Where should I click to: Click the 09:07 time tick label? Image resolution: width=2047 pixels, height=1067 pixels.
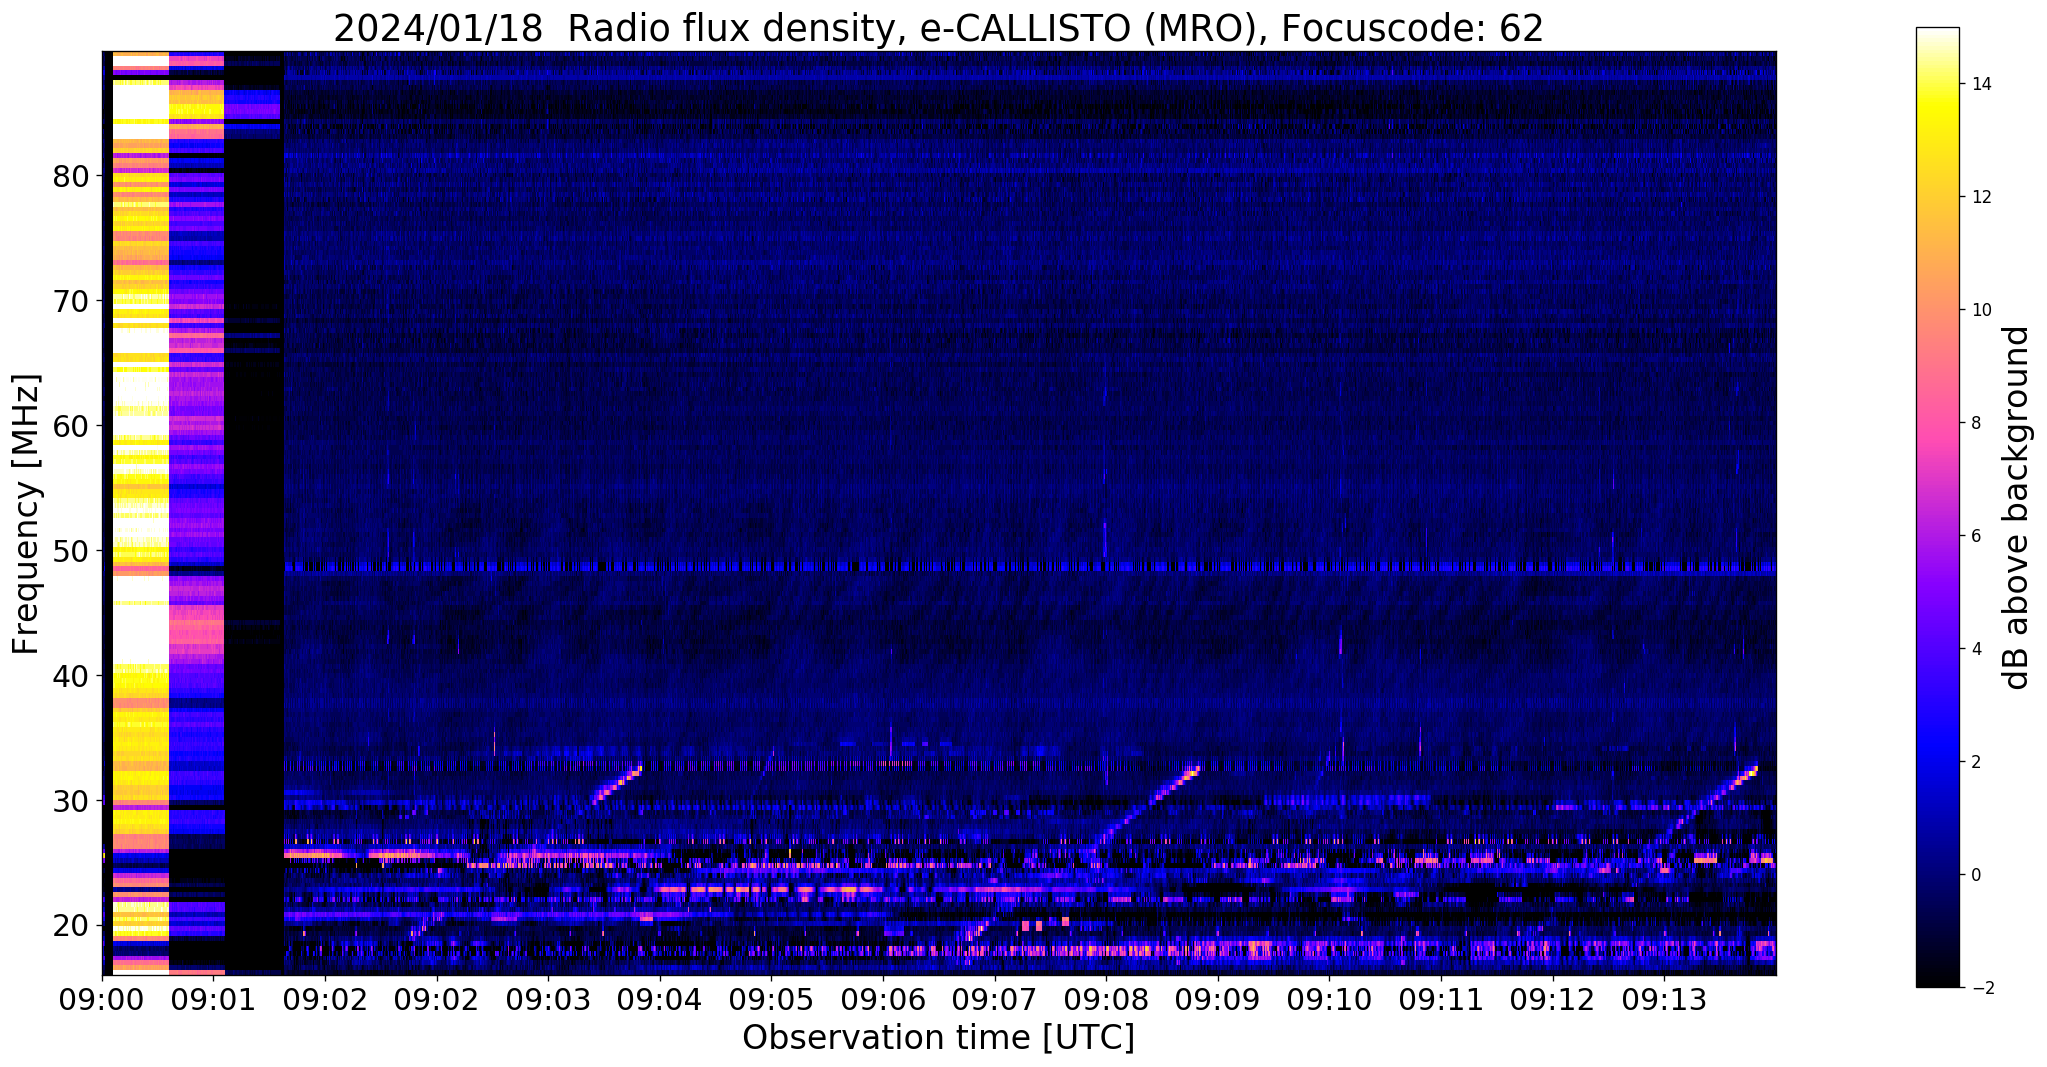pyautogui.click(x=995, y=999)
